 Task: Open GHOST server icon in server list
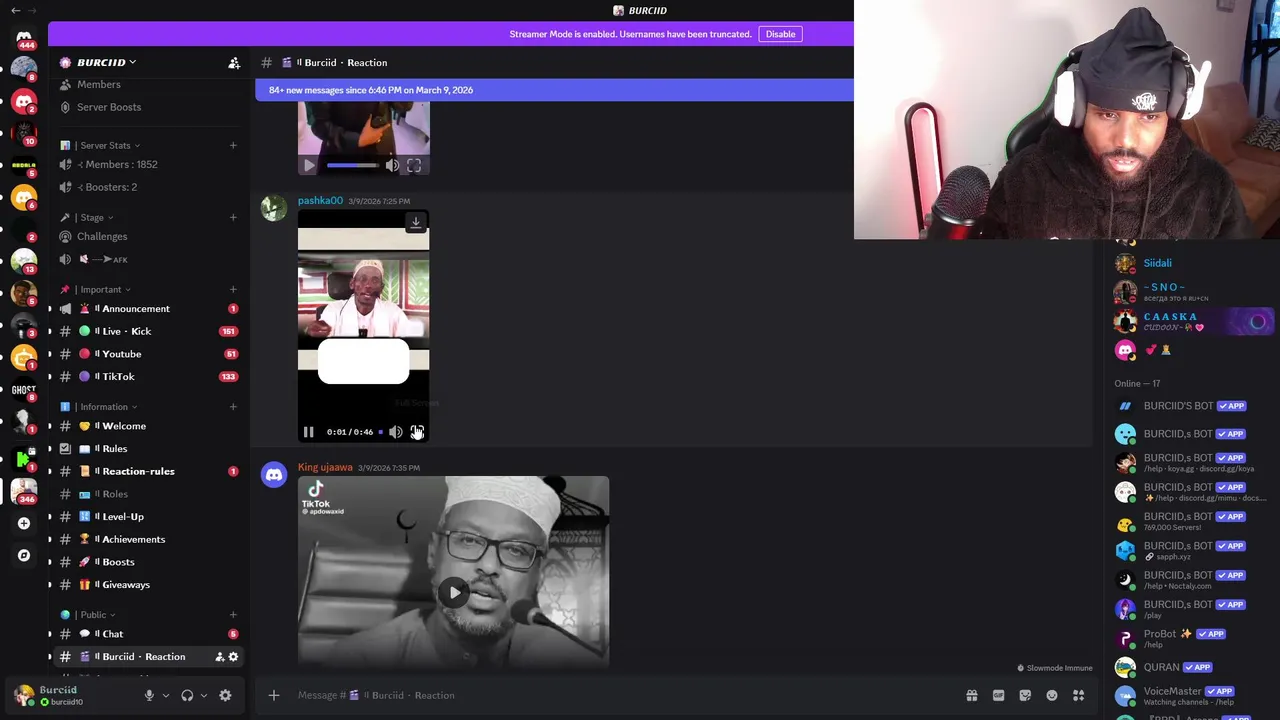click(24, 391)
